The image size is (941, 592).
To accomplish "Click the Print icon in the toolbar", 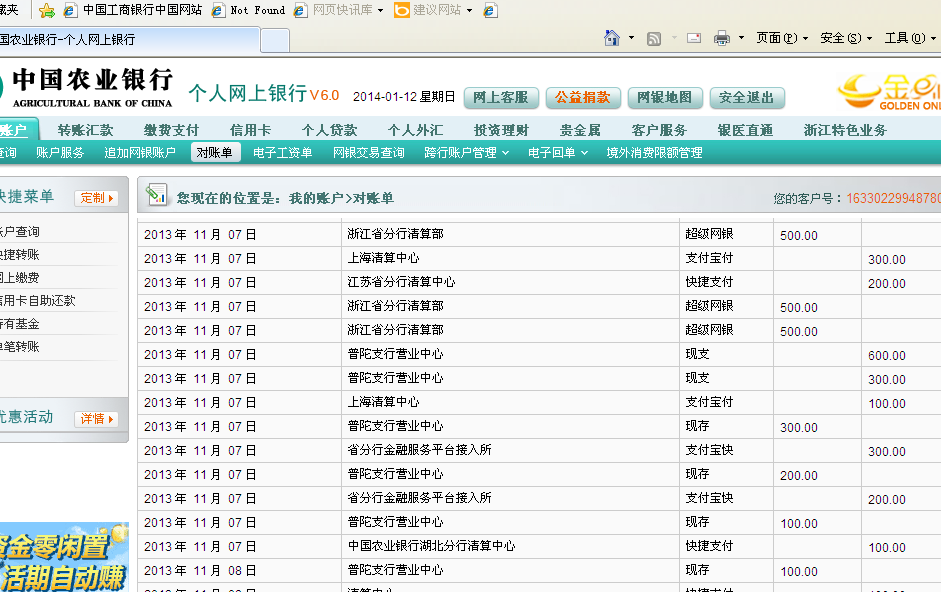I will tap(722, 38).
